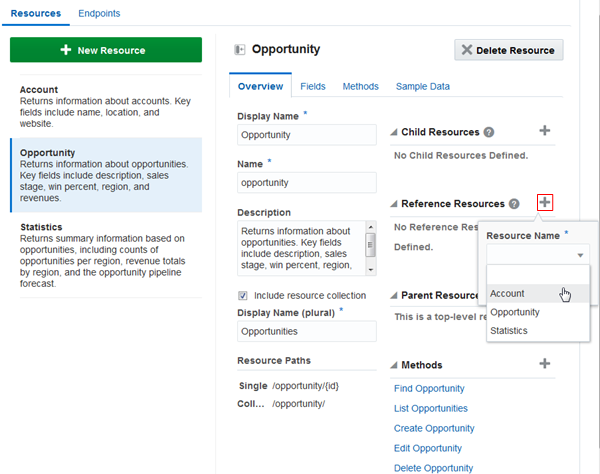Click the New Resource button
Viewport: 600px width, 474px height.
[106, 50]
